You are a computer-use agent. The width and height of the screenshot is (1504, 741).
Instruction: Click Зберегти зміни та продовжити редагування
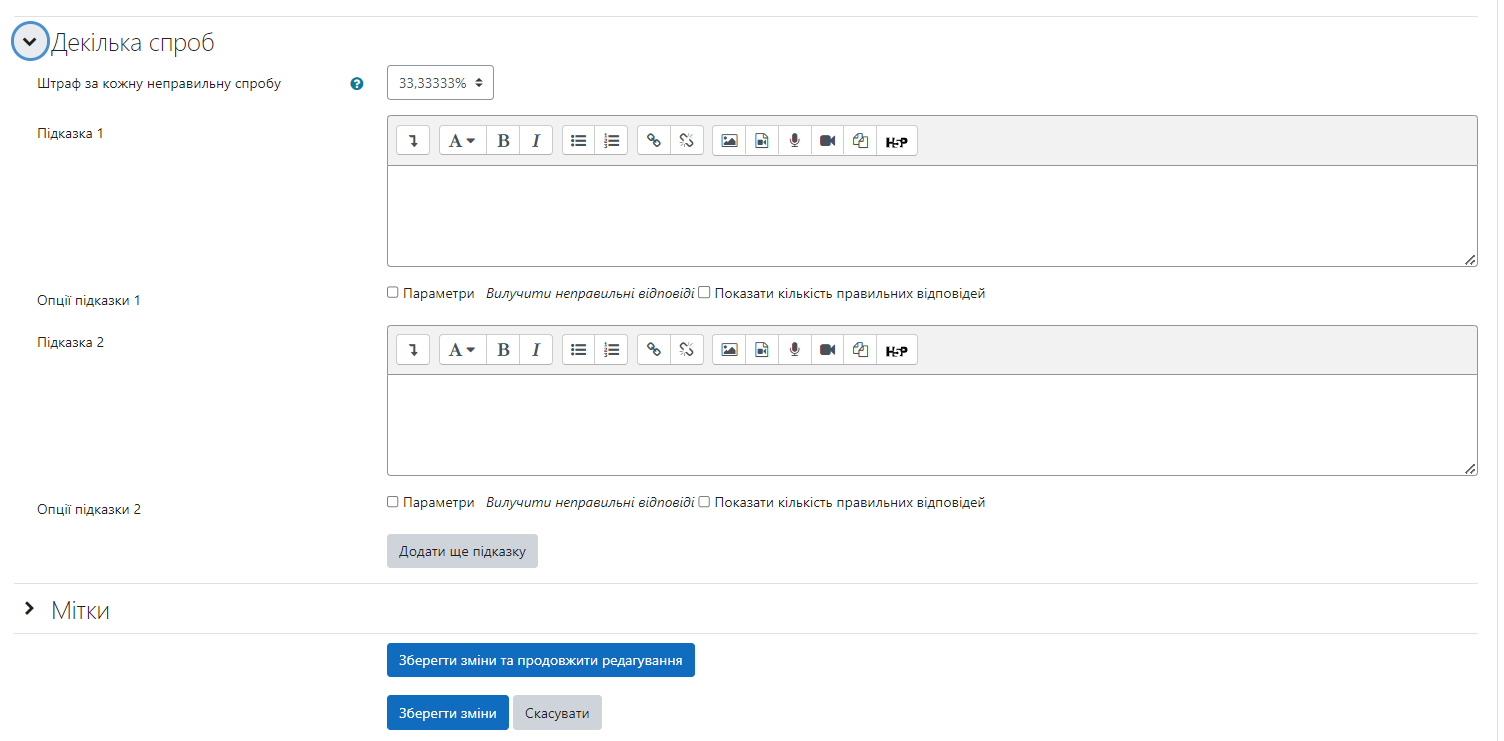coord(541,660)
